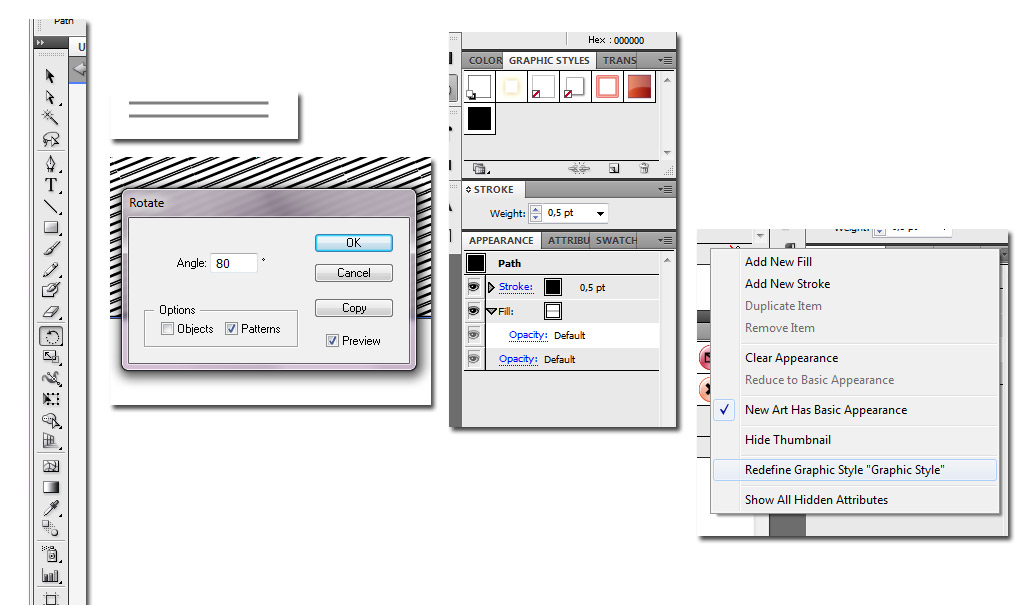Open Graphic Styles Libraries menu icon
This screenshot has width=1025, height=605.
pos(480,169)
